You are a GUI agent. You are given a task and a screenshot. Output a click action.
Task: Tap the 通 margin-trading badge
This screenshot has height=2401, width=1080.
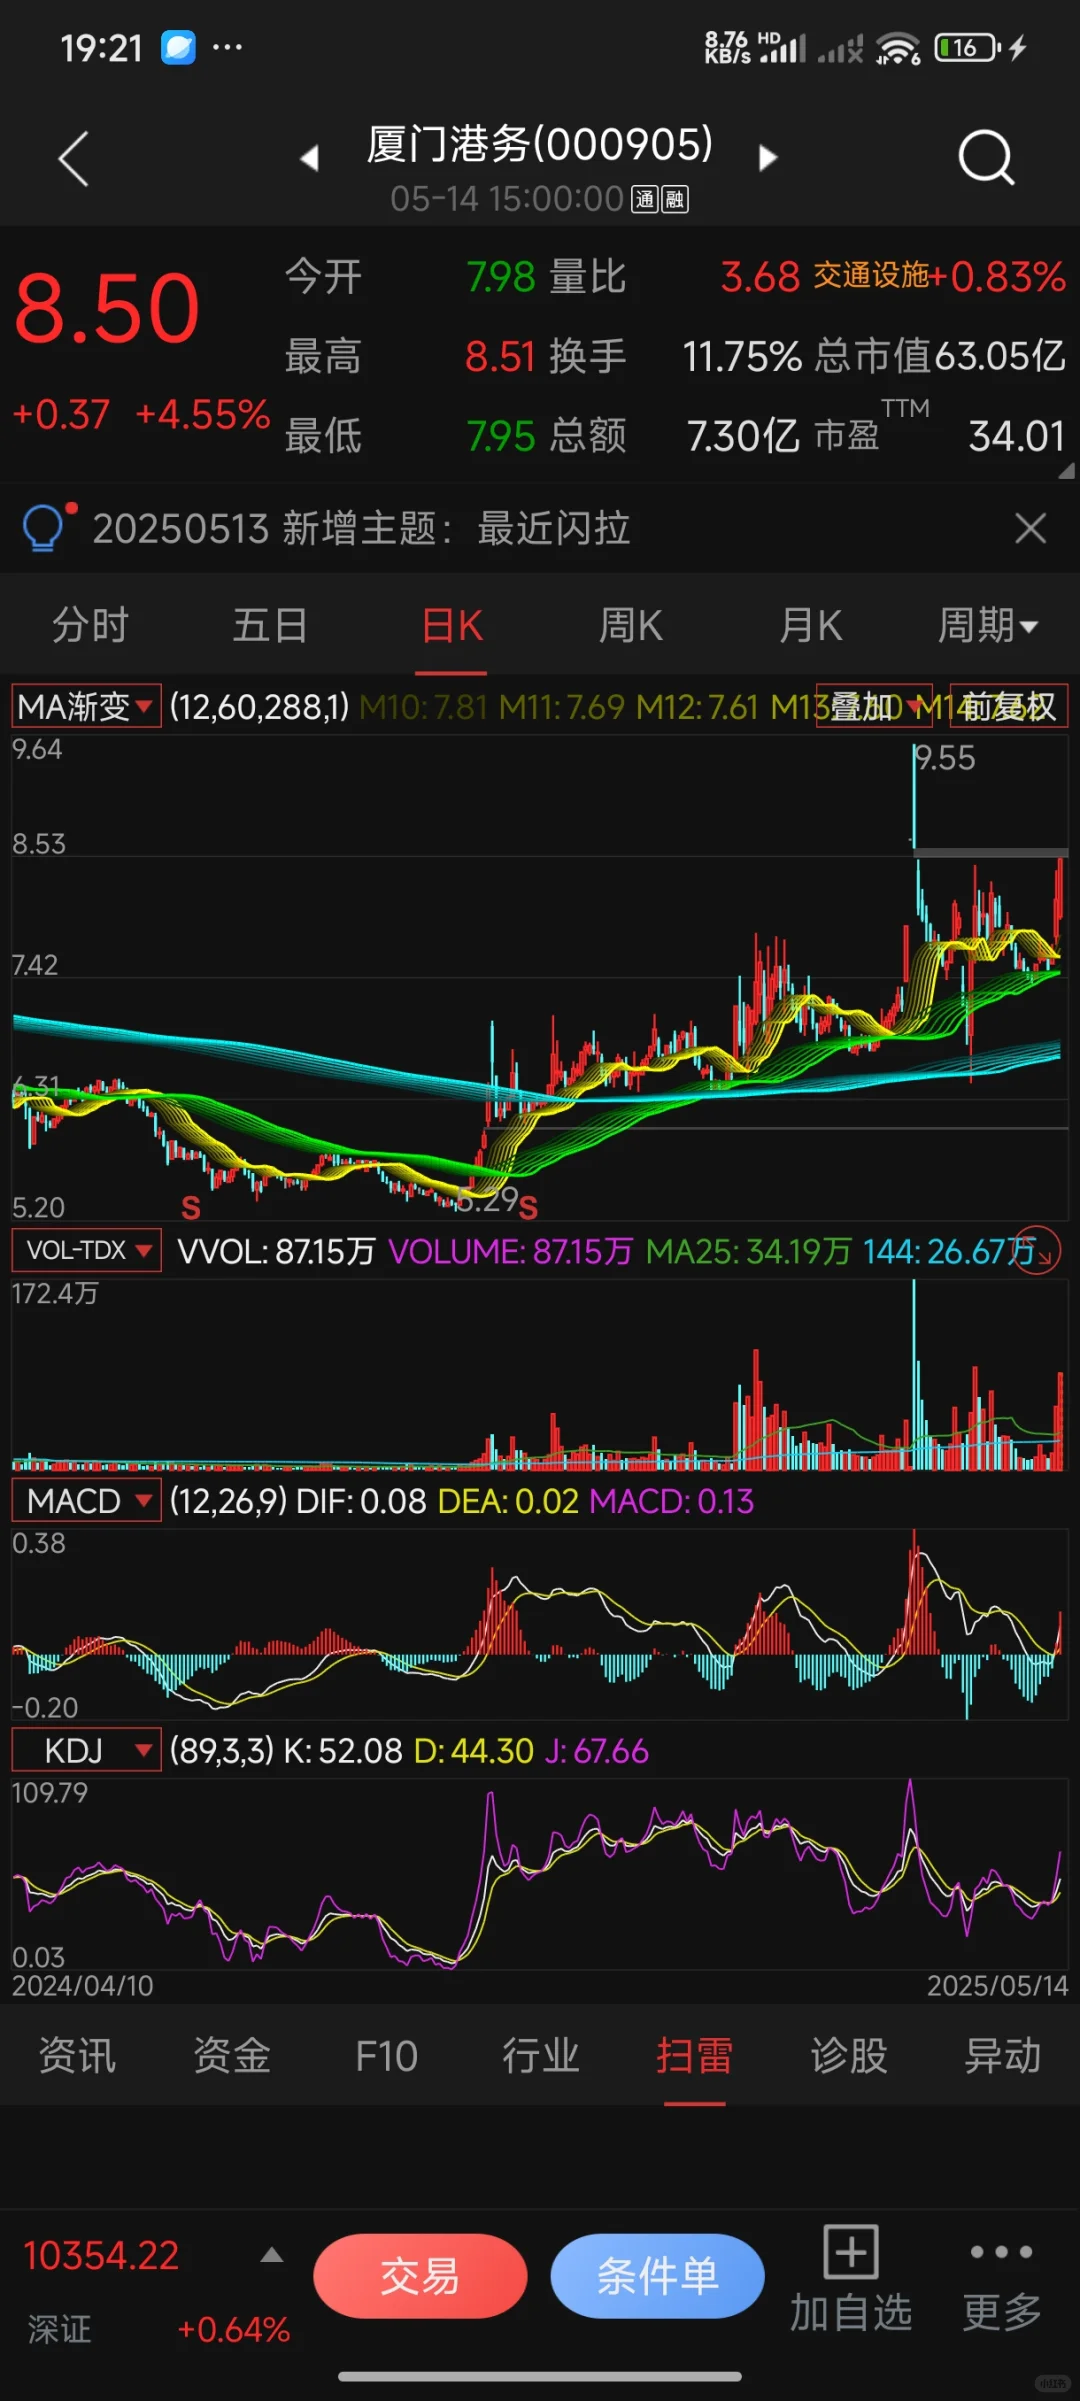tap(644, 200)
